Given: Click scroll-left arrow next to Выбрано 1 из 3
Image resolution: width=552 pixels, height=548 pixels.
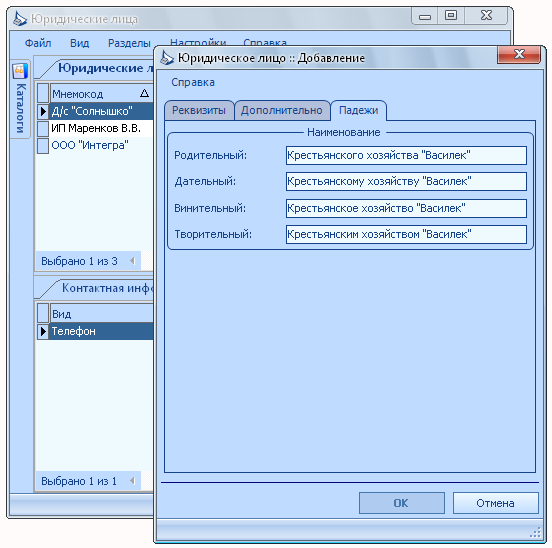Looking at the screenshot, I should point(133,261).
